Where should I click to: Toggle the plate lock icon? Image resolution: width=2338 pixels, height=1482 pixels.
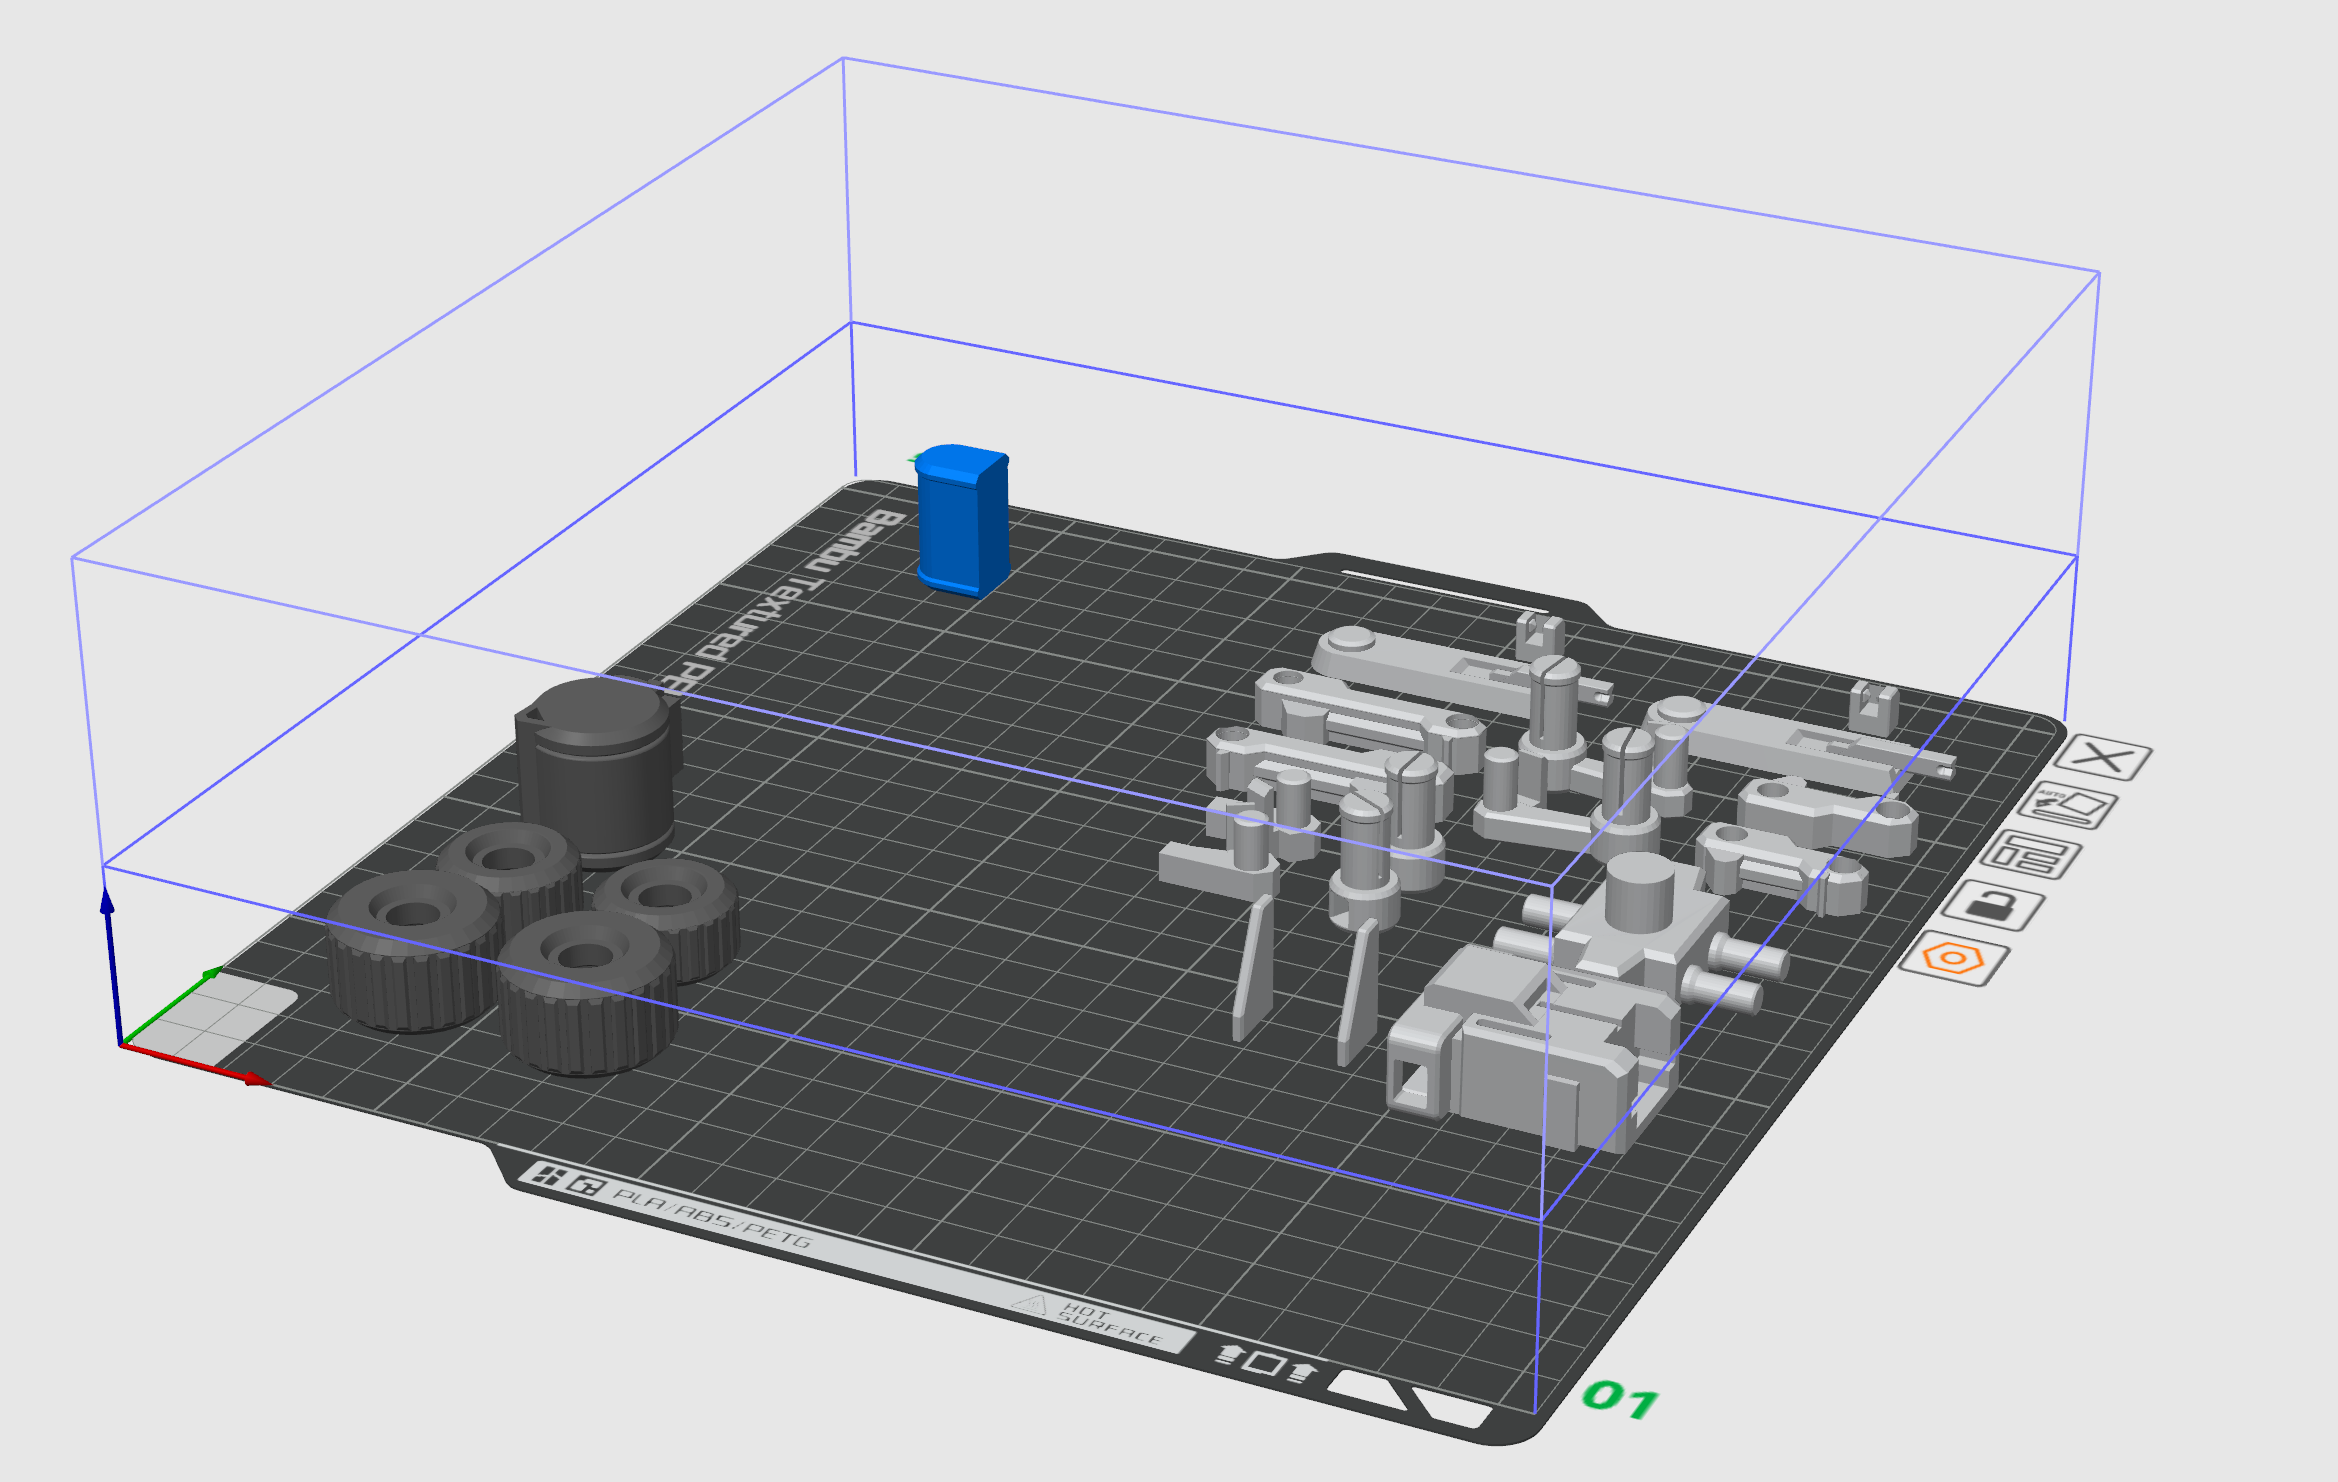click(1993, 906)
